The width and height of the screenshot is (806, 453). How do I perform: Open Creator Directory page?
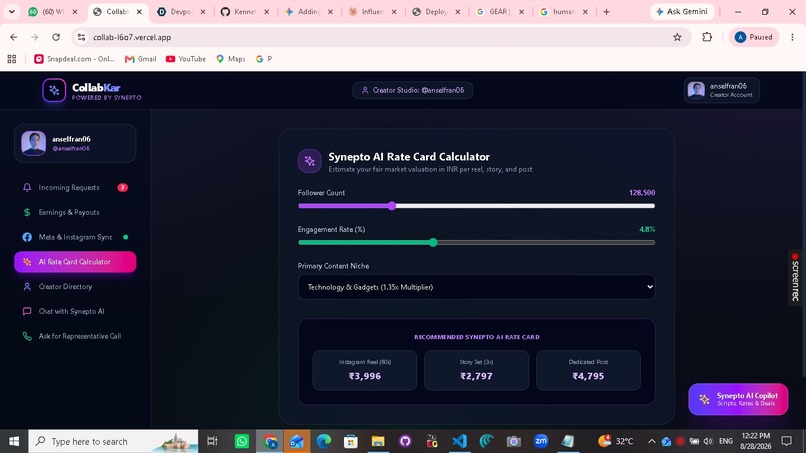coord(75,286)
